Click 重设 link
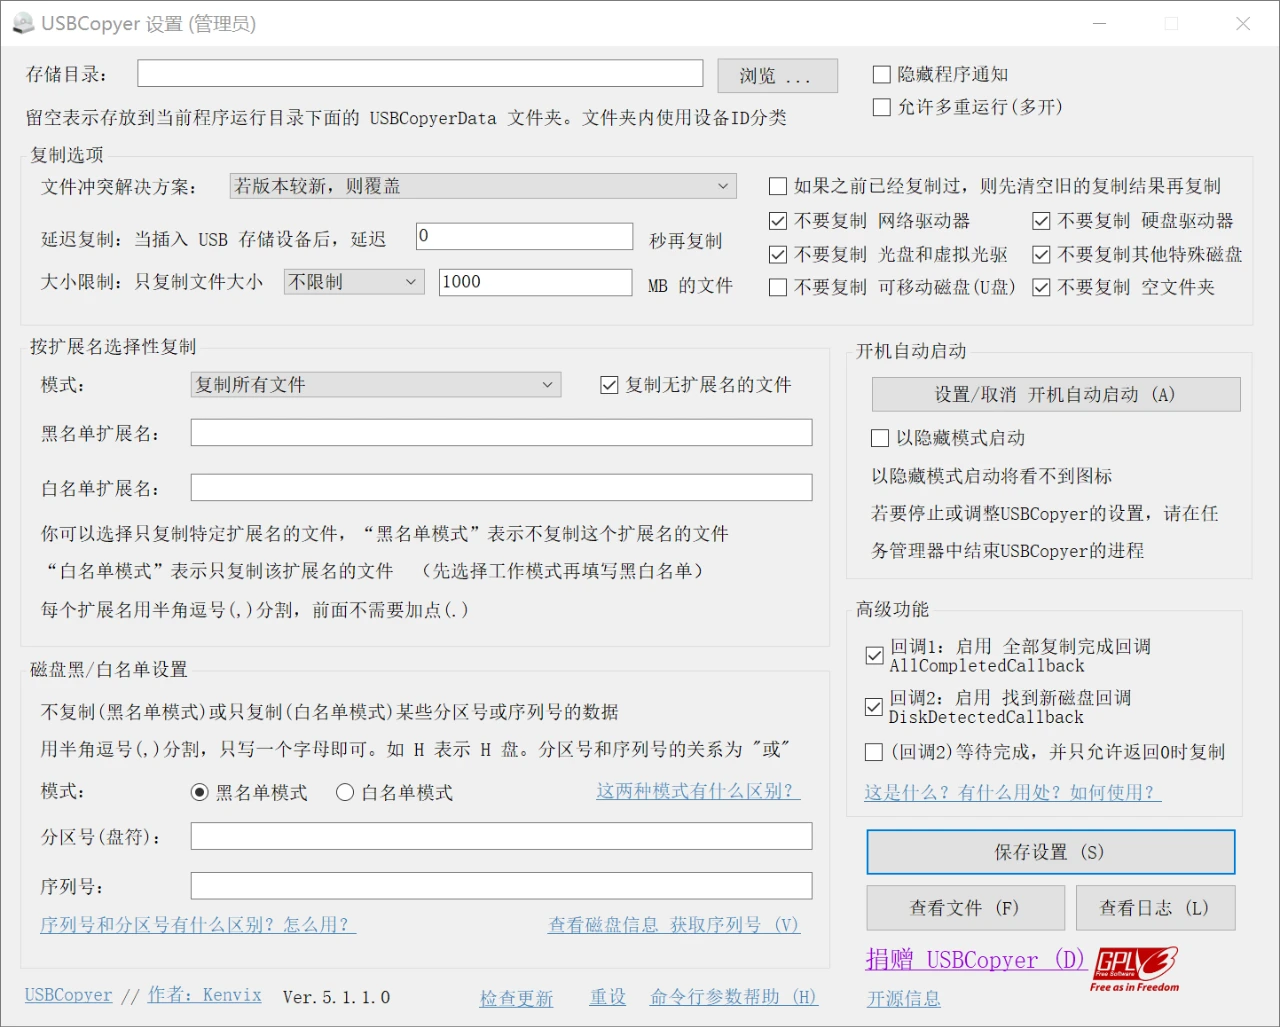1280x1027 pixels. pyautogui.click(x=608, y=997)
